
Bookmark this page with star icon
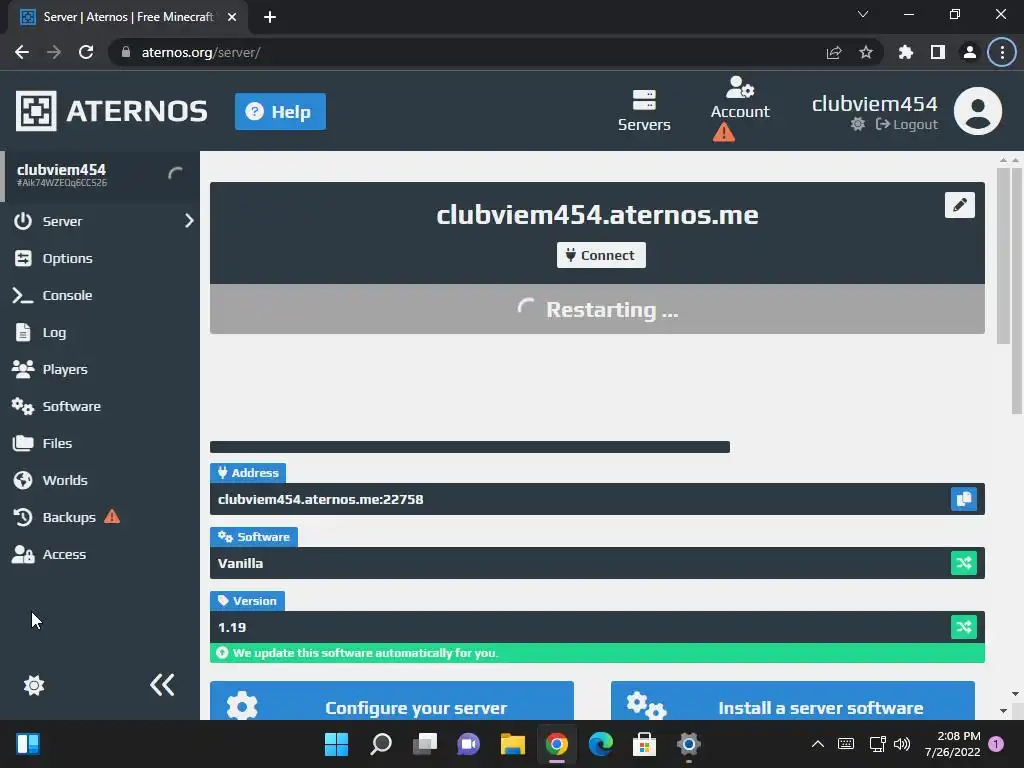[x=866, y=52]
